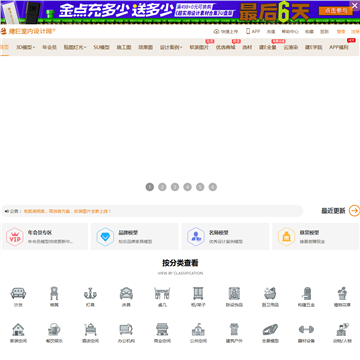Viewport: 360px width, 360px height.
Task: Open the 年会员 navigation tab
Action: coord(49,47)
